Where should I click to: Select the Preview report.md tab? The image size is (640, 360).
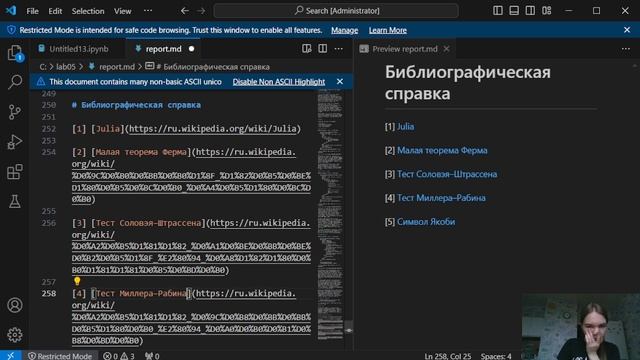[404, 49]
